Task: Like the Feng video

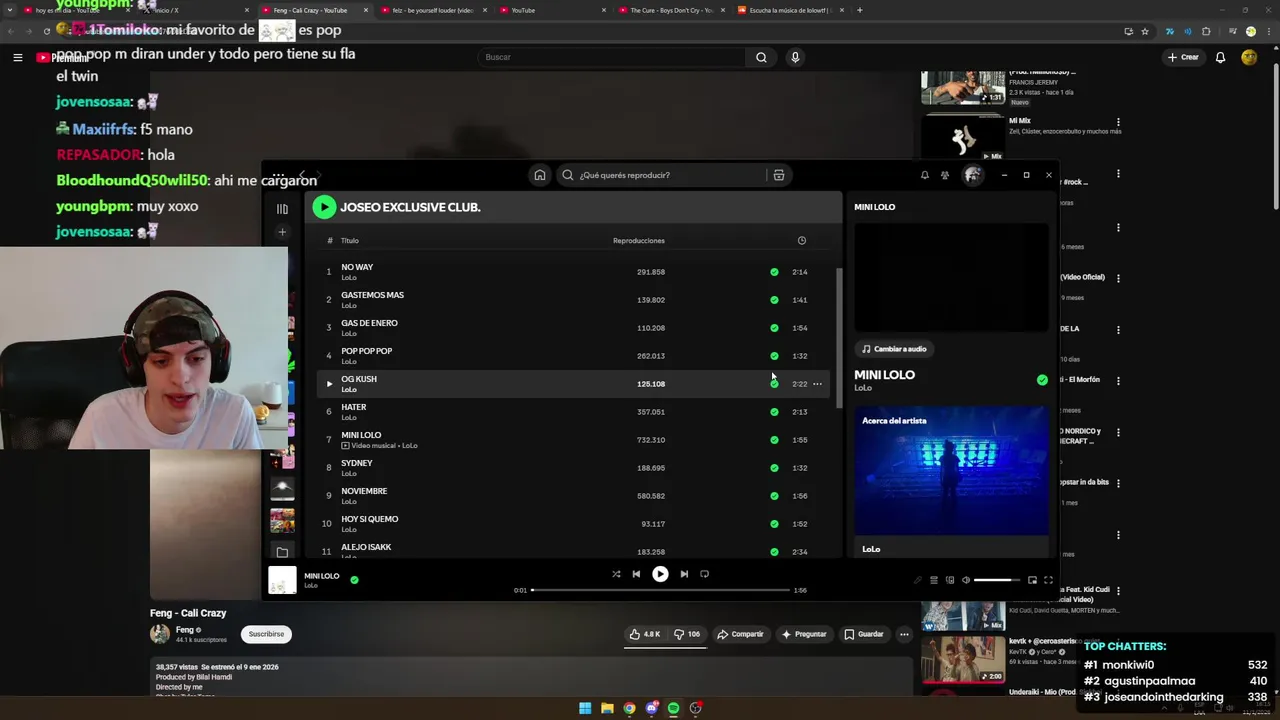Action: [645, 634]
